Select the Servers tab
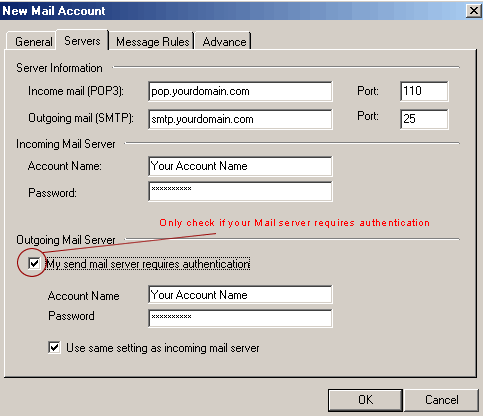Screen dimensions: 483x416 point(82,41)
